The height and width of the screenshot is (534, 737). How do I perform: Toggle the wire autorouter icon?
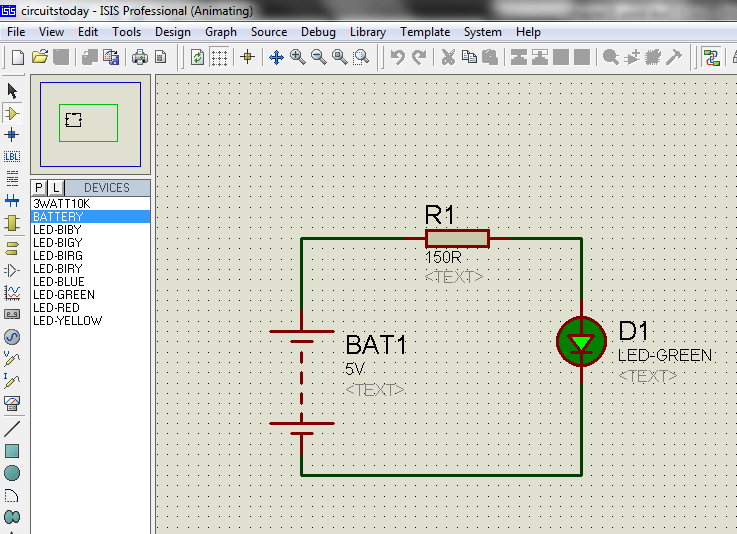pyautogui.click(x=711, y=57)
